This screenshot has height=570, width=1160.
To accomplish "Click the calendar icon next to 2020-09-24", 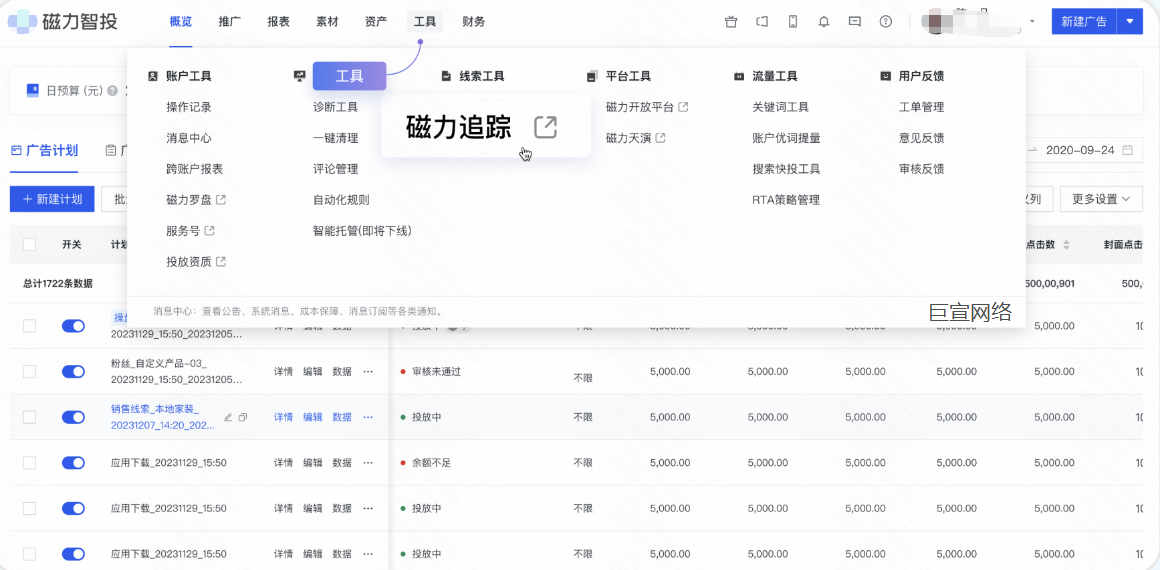I will pos(1127,150).
